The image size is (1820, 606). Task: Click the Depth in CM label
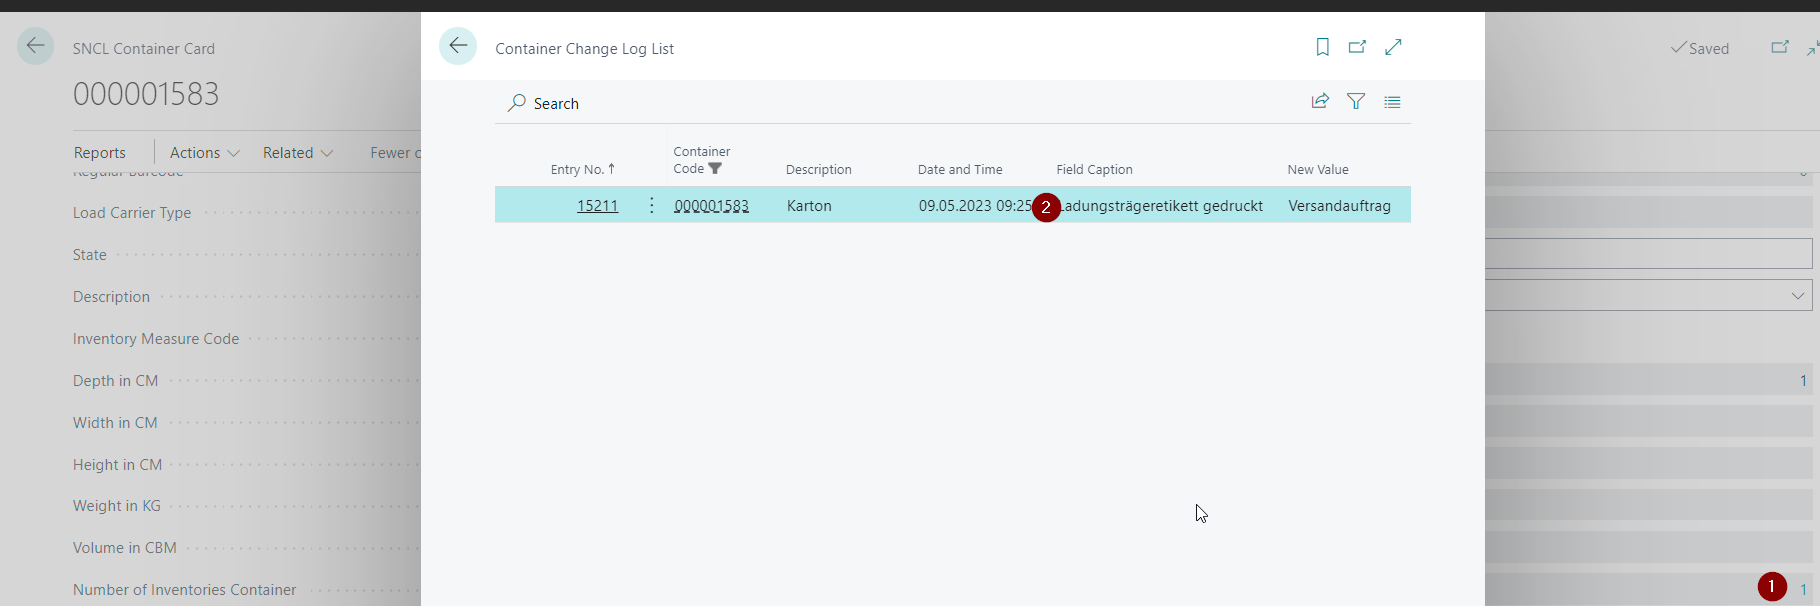point(115,380)
